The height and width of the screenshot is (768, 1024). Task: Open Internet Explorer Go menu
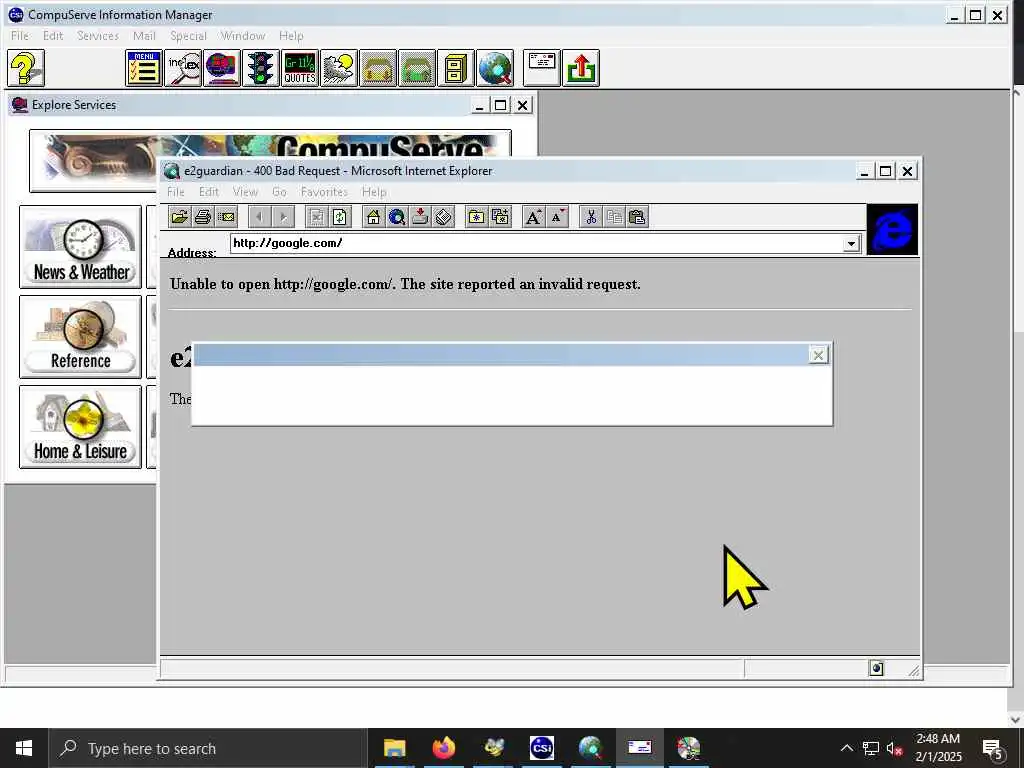(280, 192)
